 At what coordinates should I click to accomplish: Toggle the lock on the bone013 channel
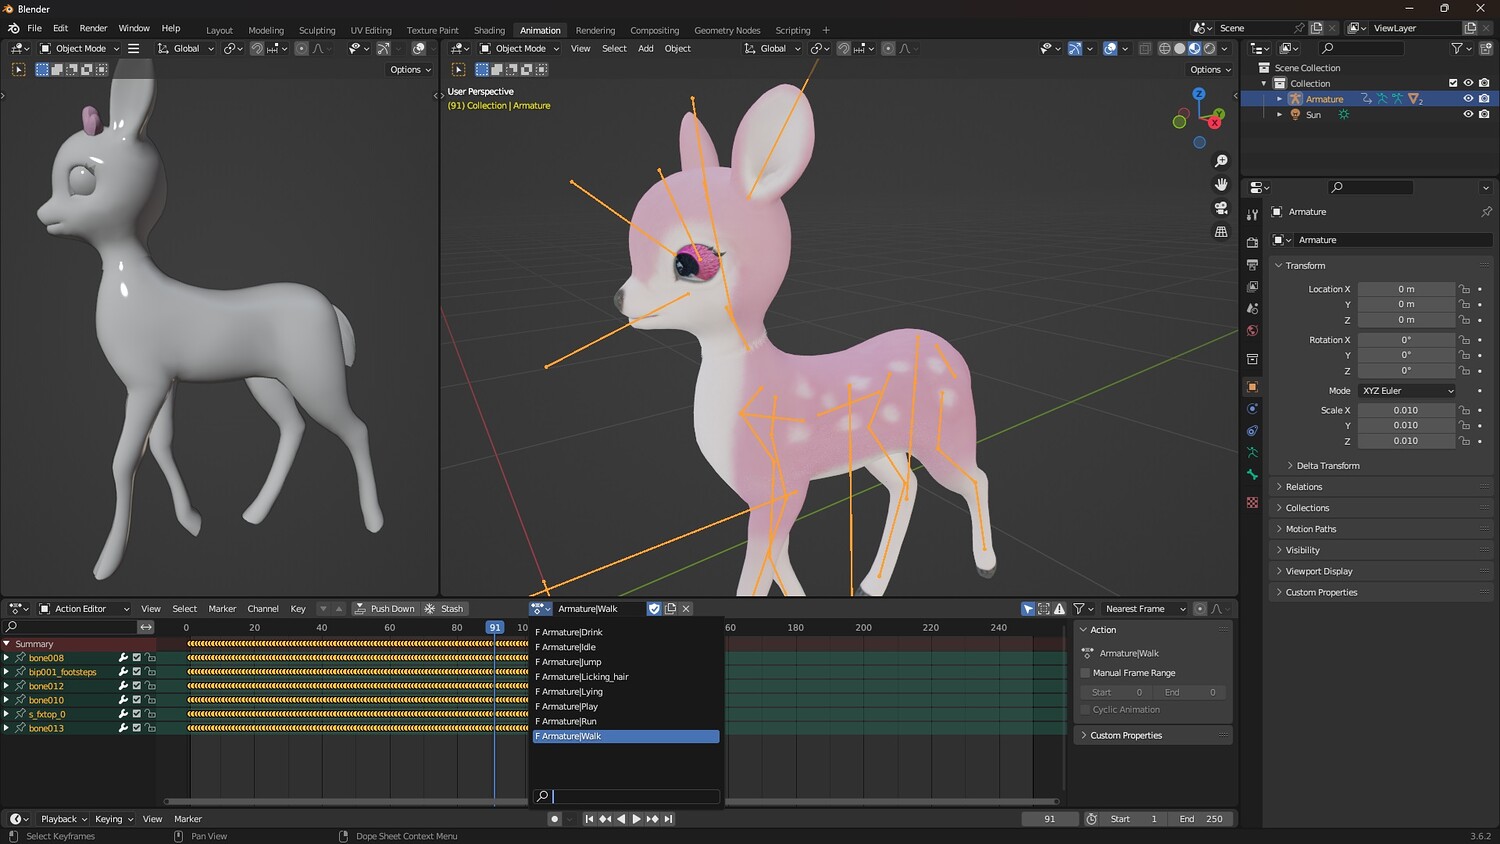point(150,728)
